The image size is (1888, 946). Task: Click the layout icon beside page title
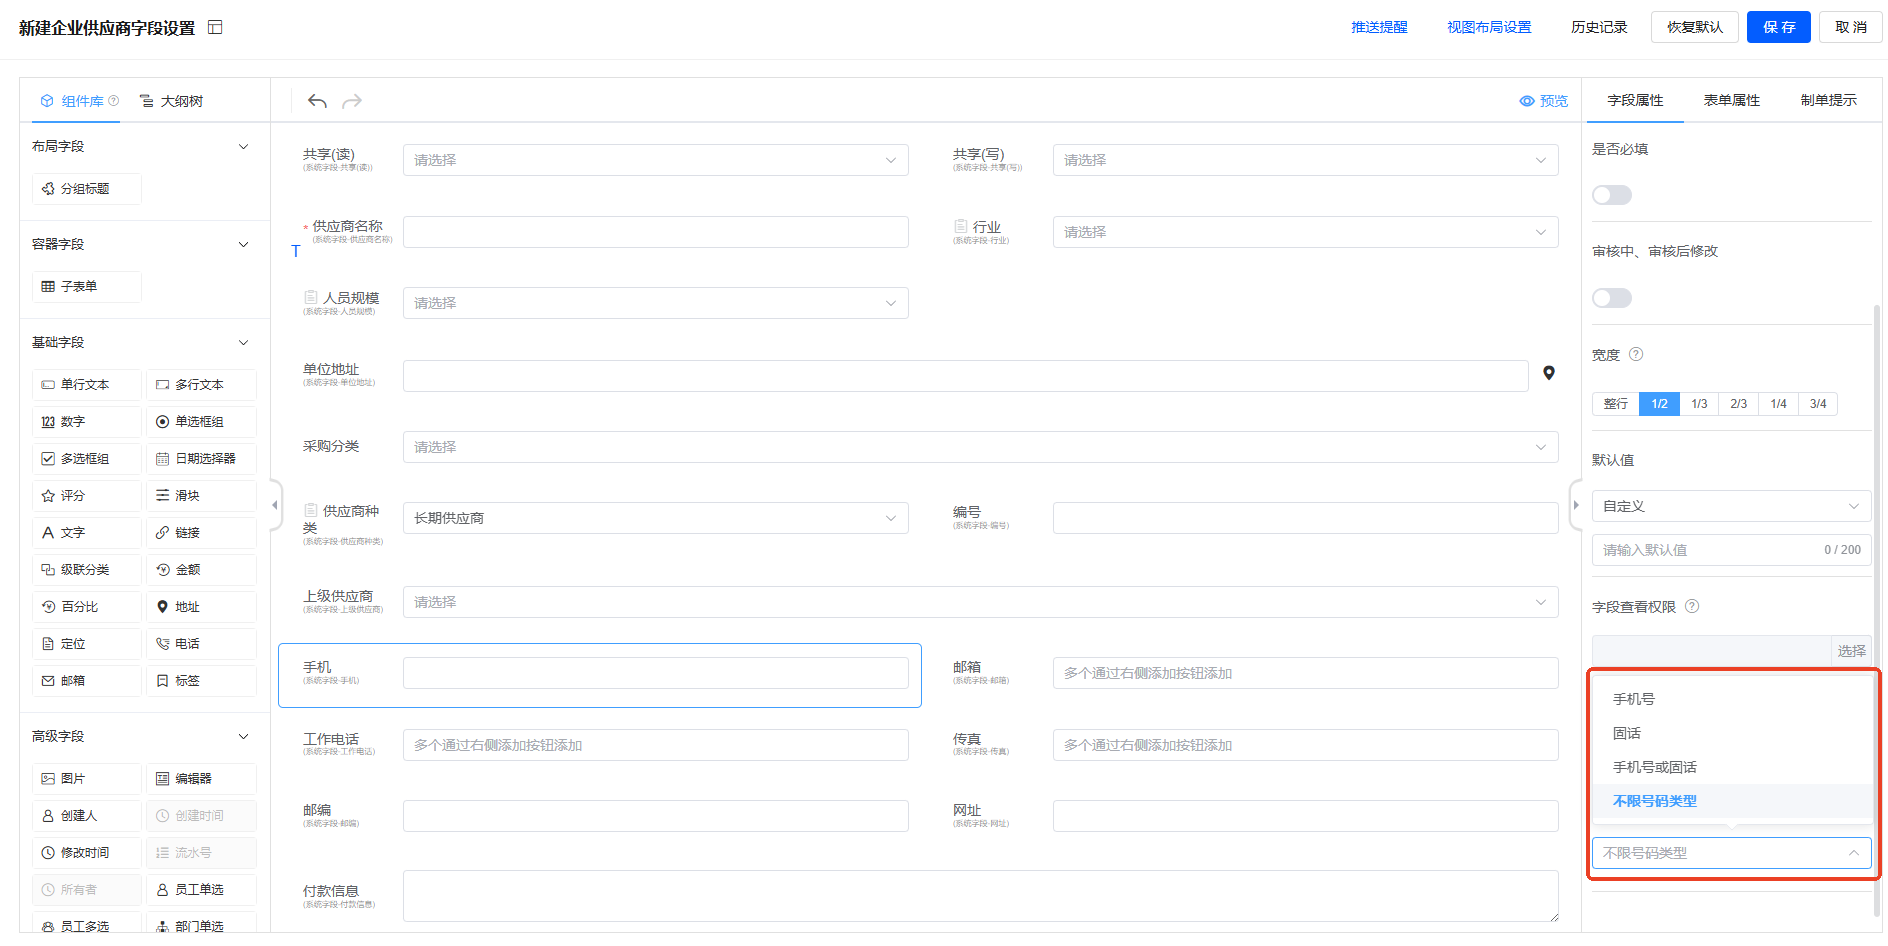point(215,27)
